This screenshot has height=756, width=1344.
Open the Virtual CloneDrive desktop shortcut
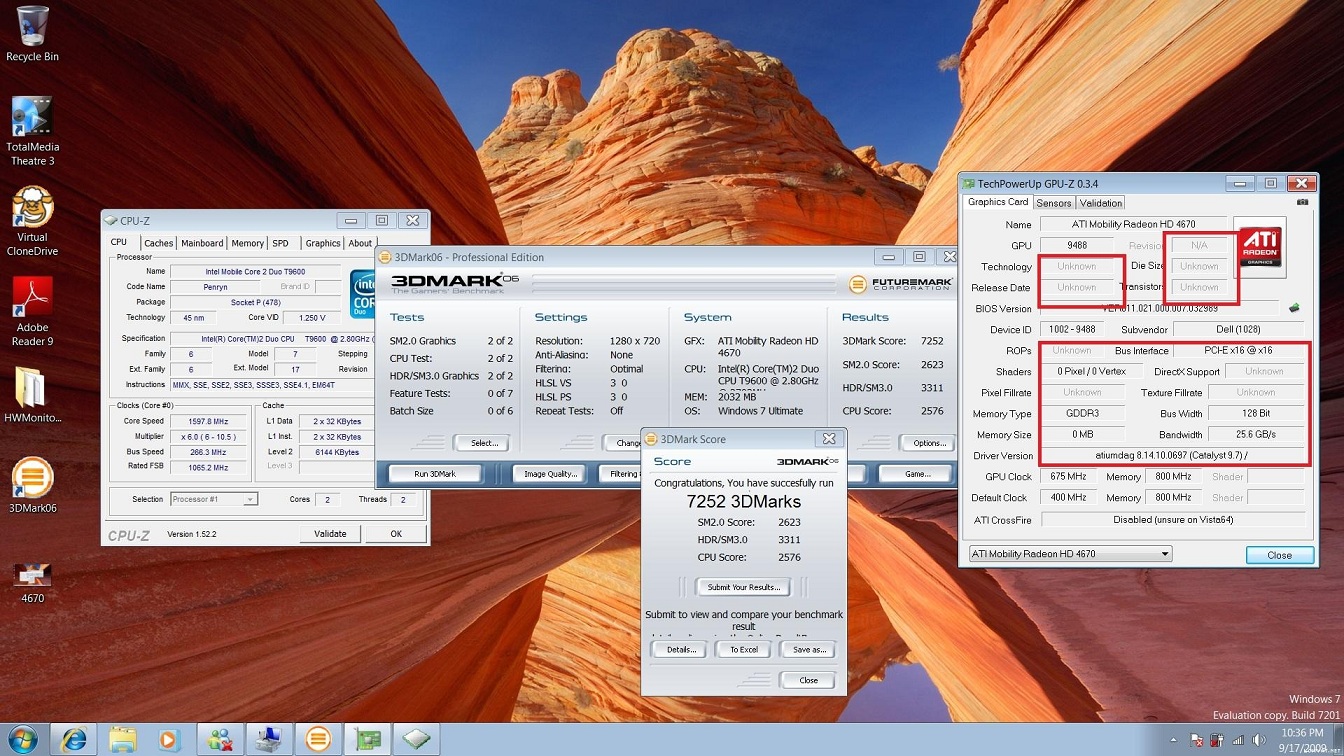pyautogui.click(x=32, y=221)
